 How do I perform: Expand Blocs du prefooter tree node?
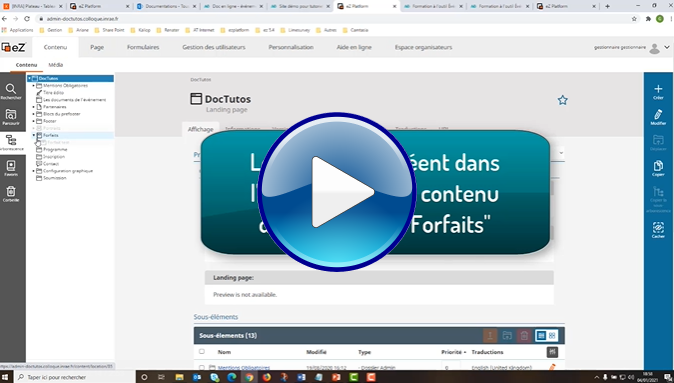click(34, 114)
